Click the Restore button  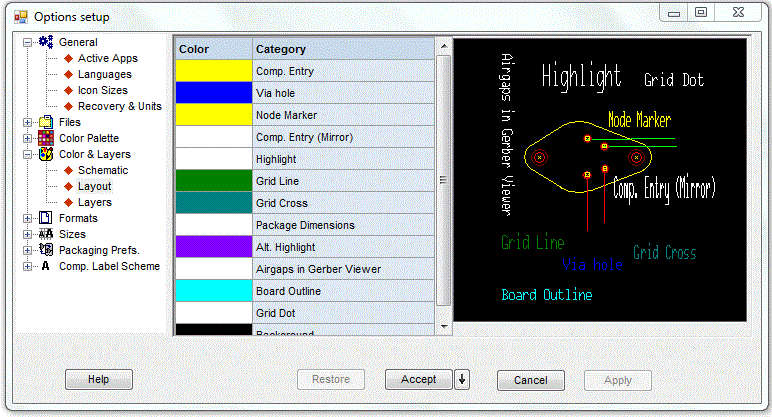331,379
